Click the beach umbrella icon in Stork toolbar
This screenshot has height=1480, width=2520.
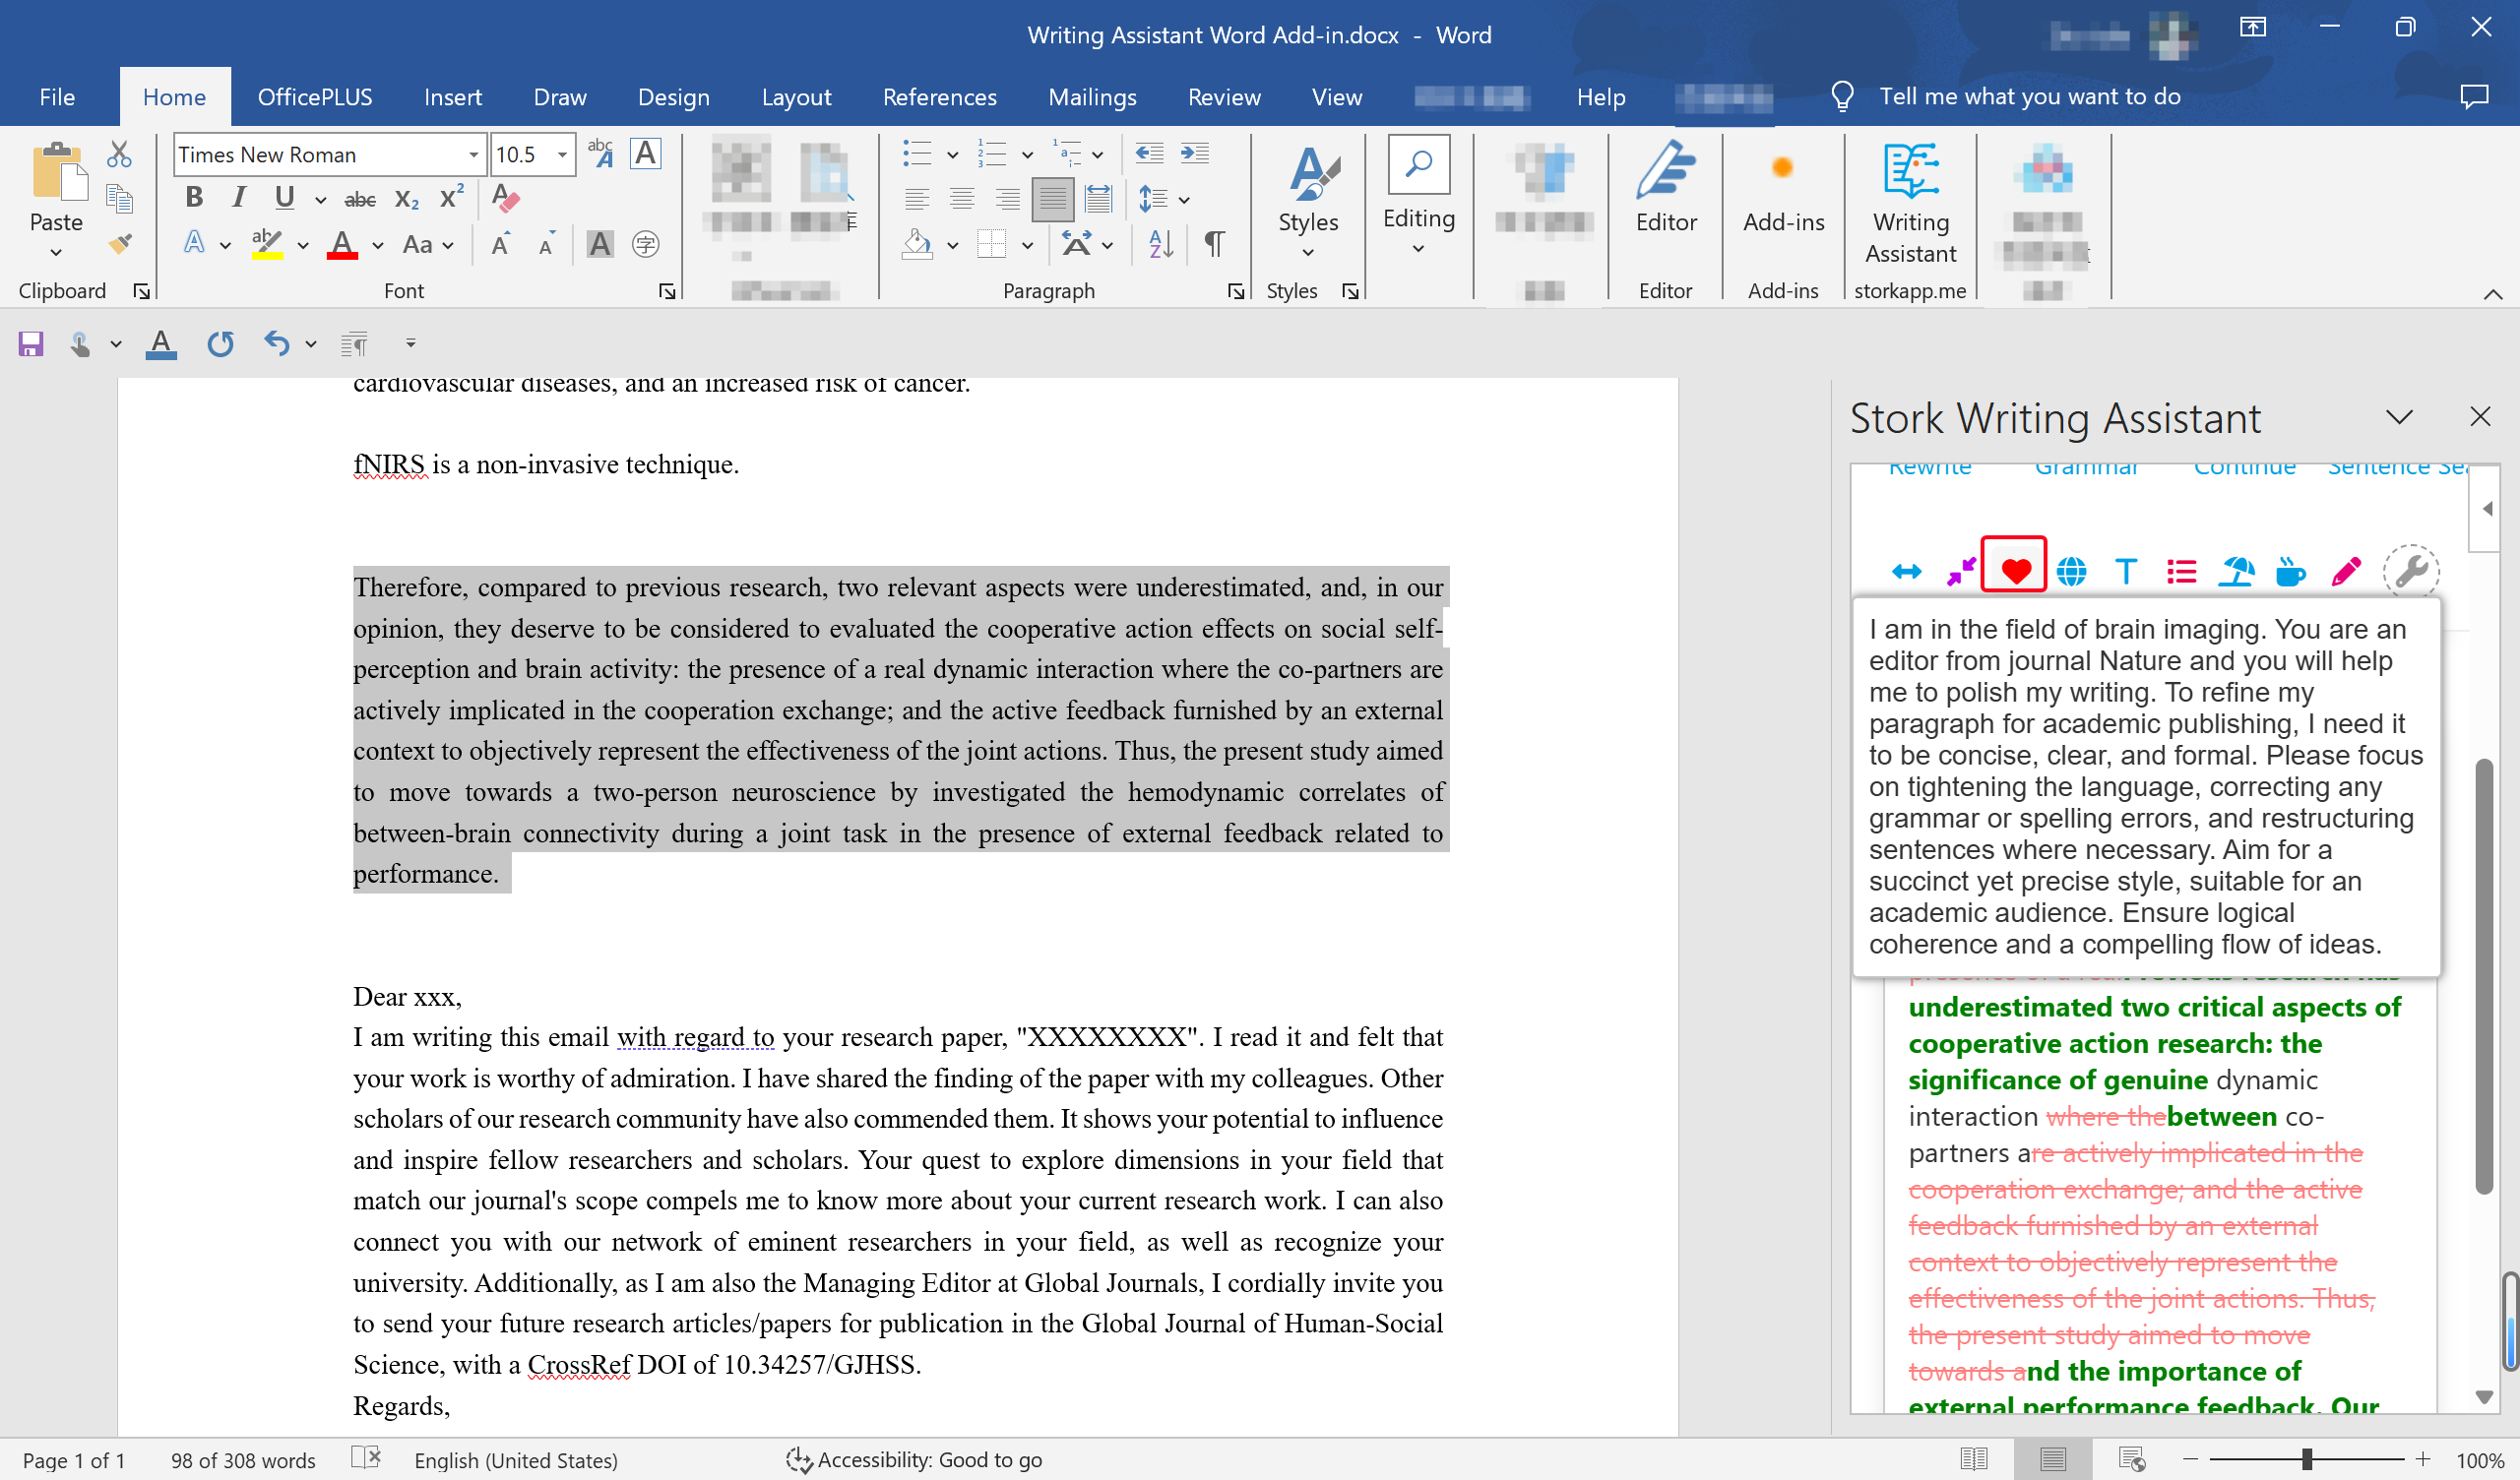(2235, 571)
